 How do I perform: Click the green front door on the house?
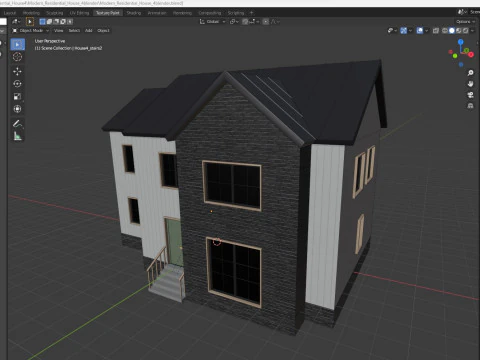174,242
